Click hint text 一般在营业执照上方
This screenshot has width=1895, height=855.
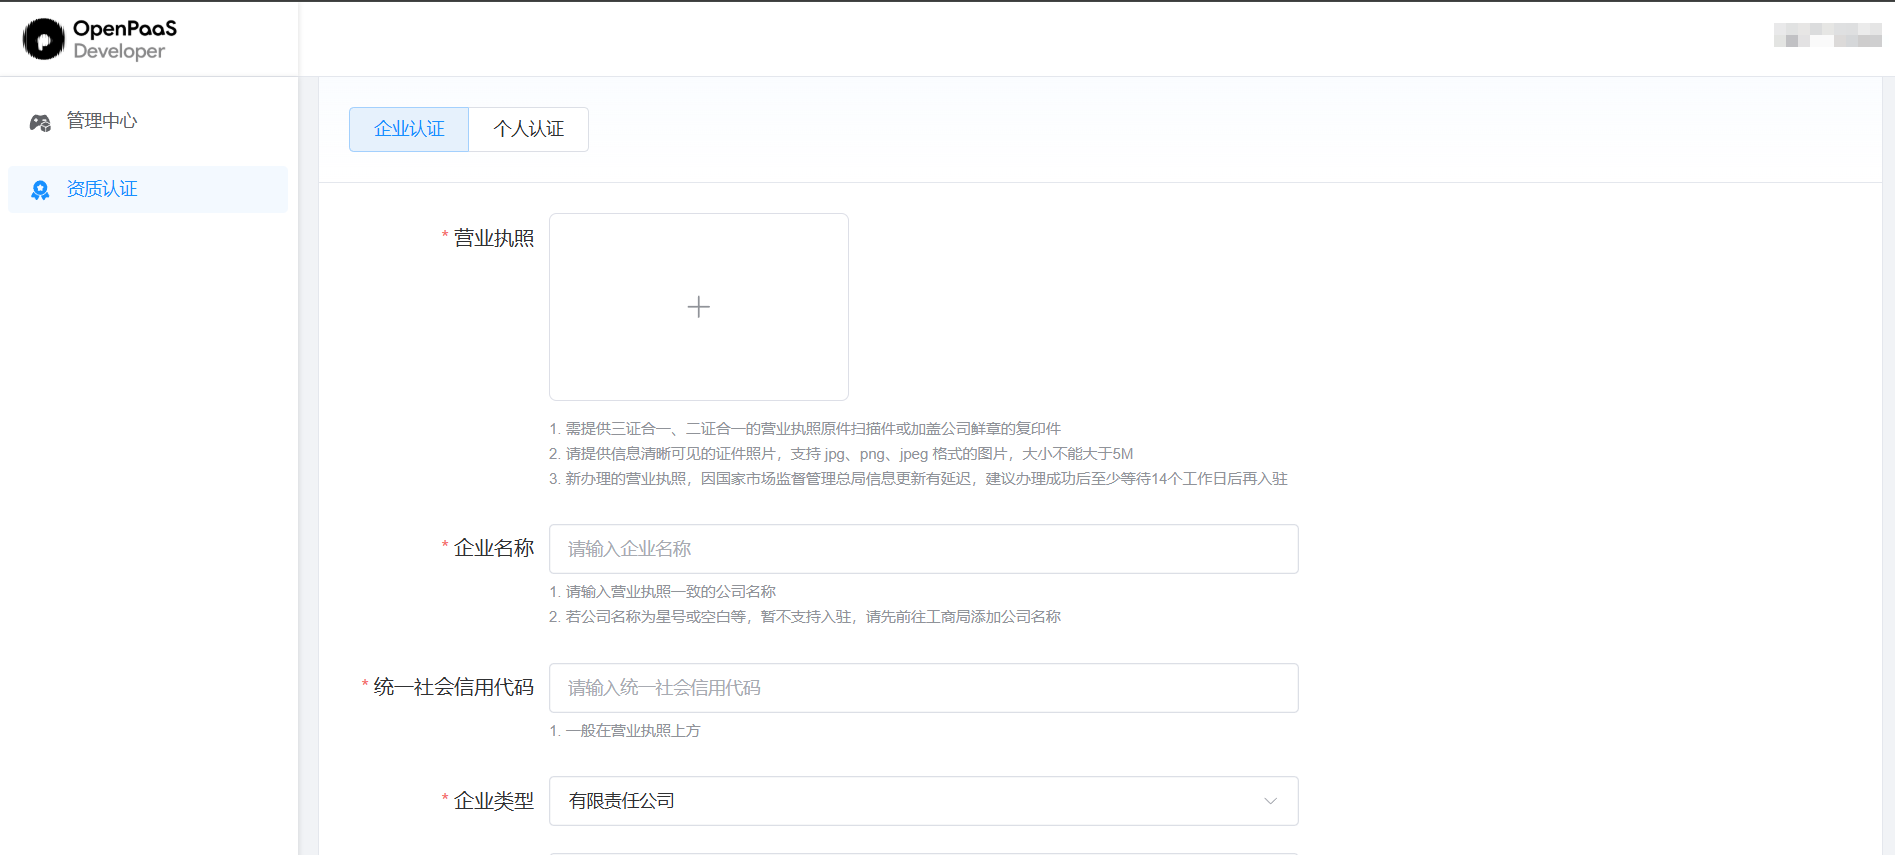point(625,731)
